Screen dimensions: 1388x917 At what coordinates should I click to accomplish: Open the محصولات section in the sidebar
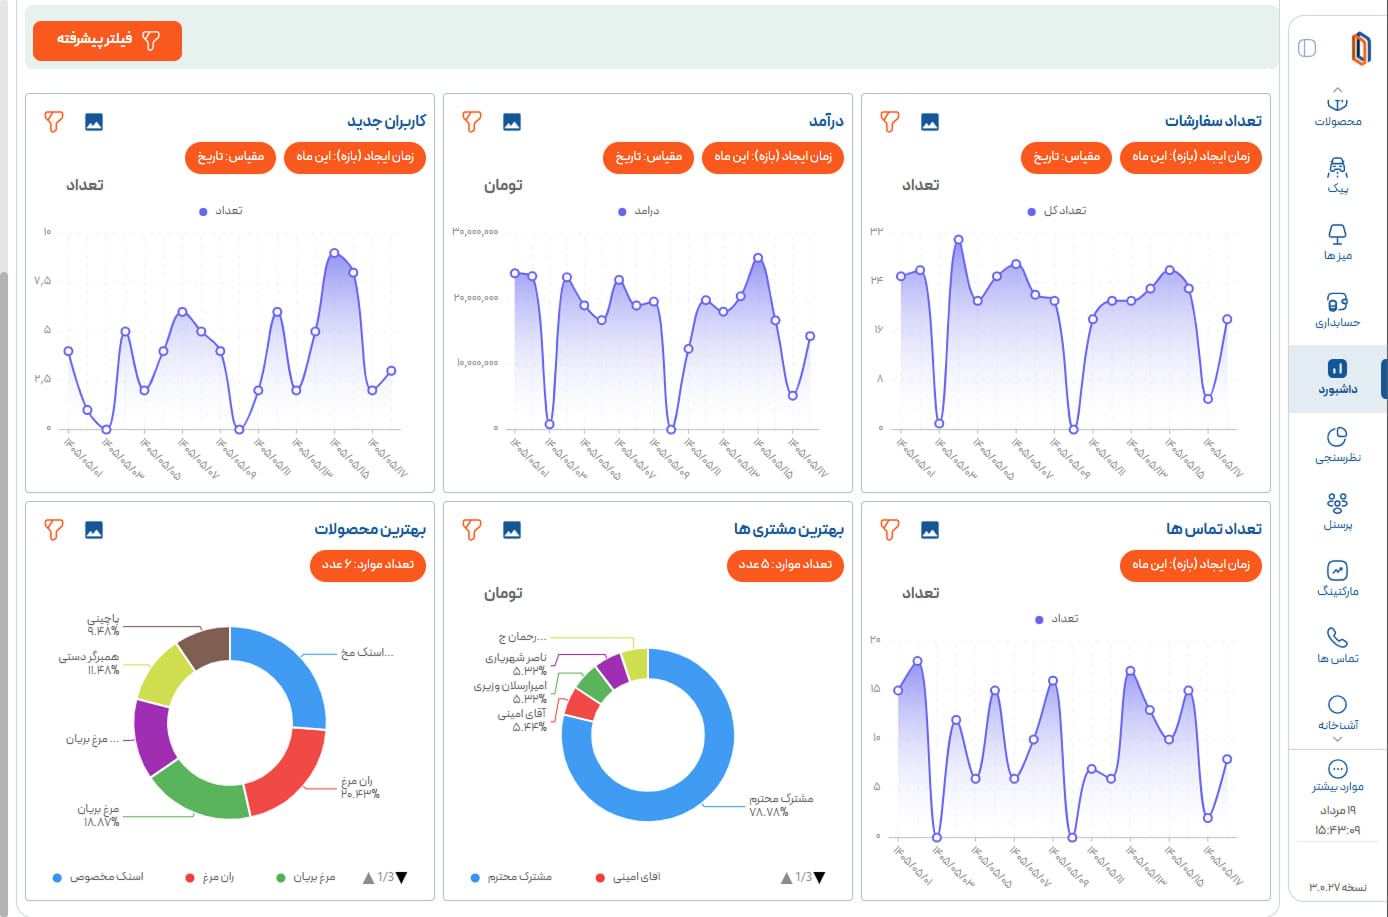[1337, 110]
